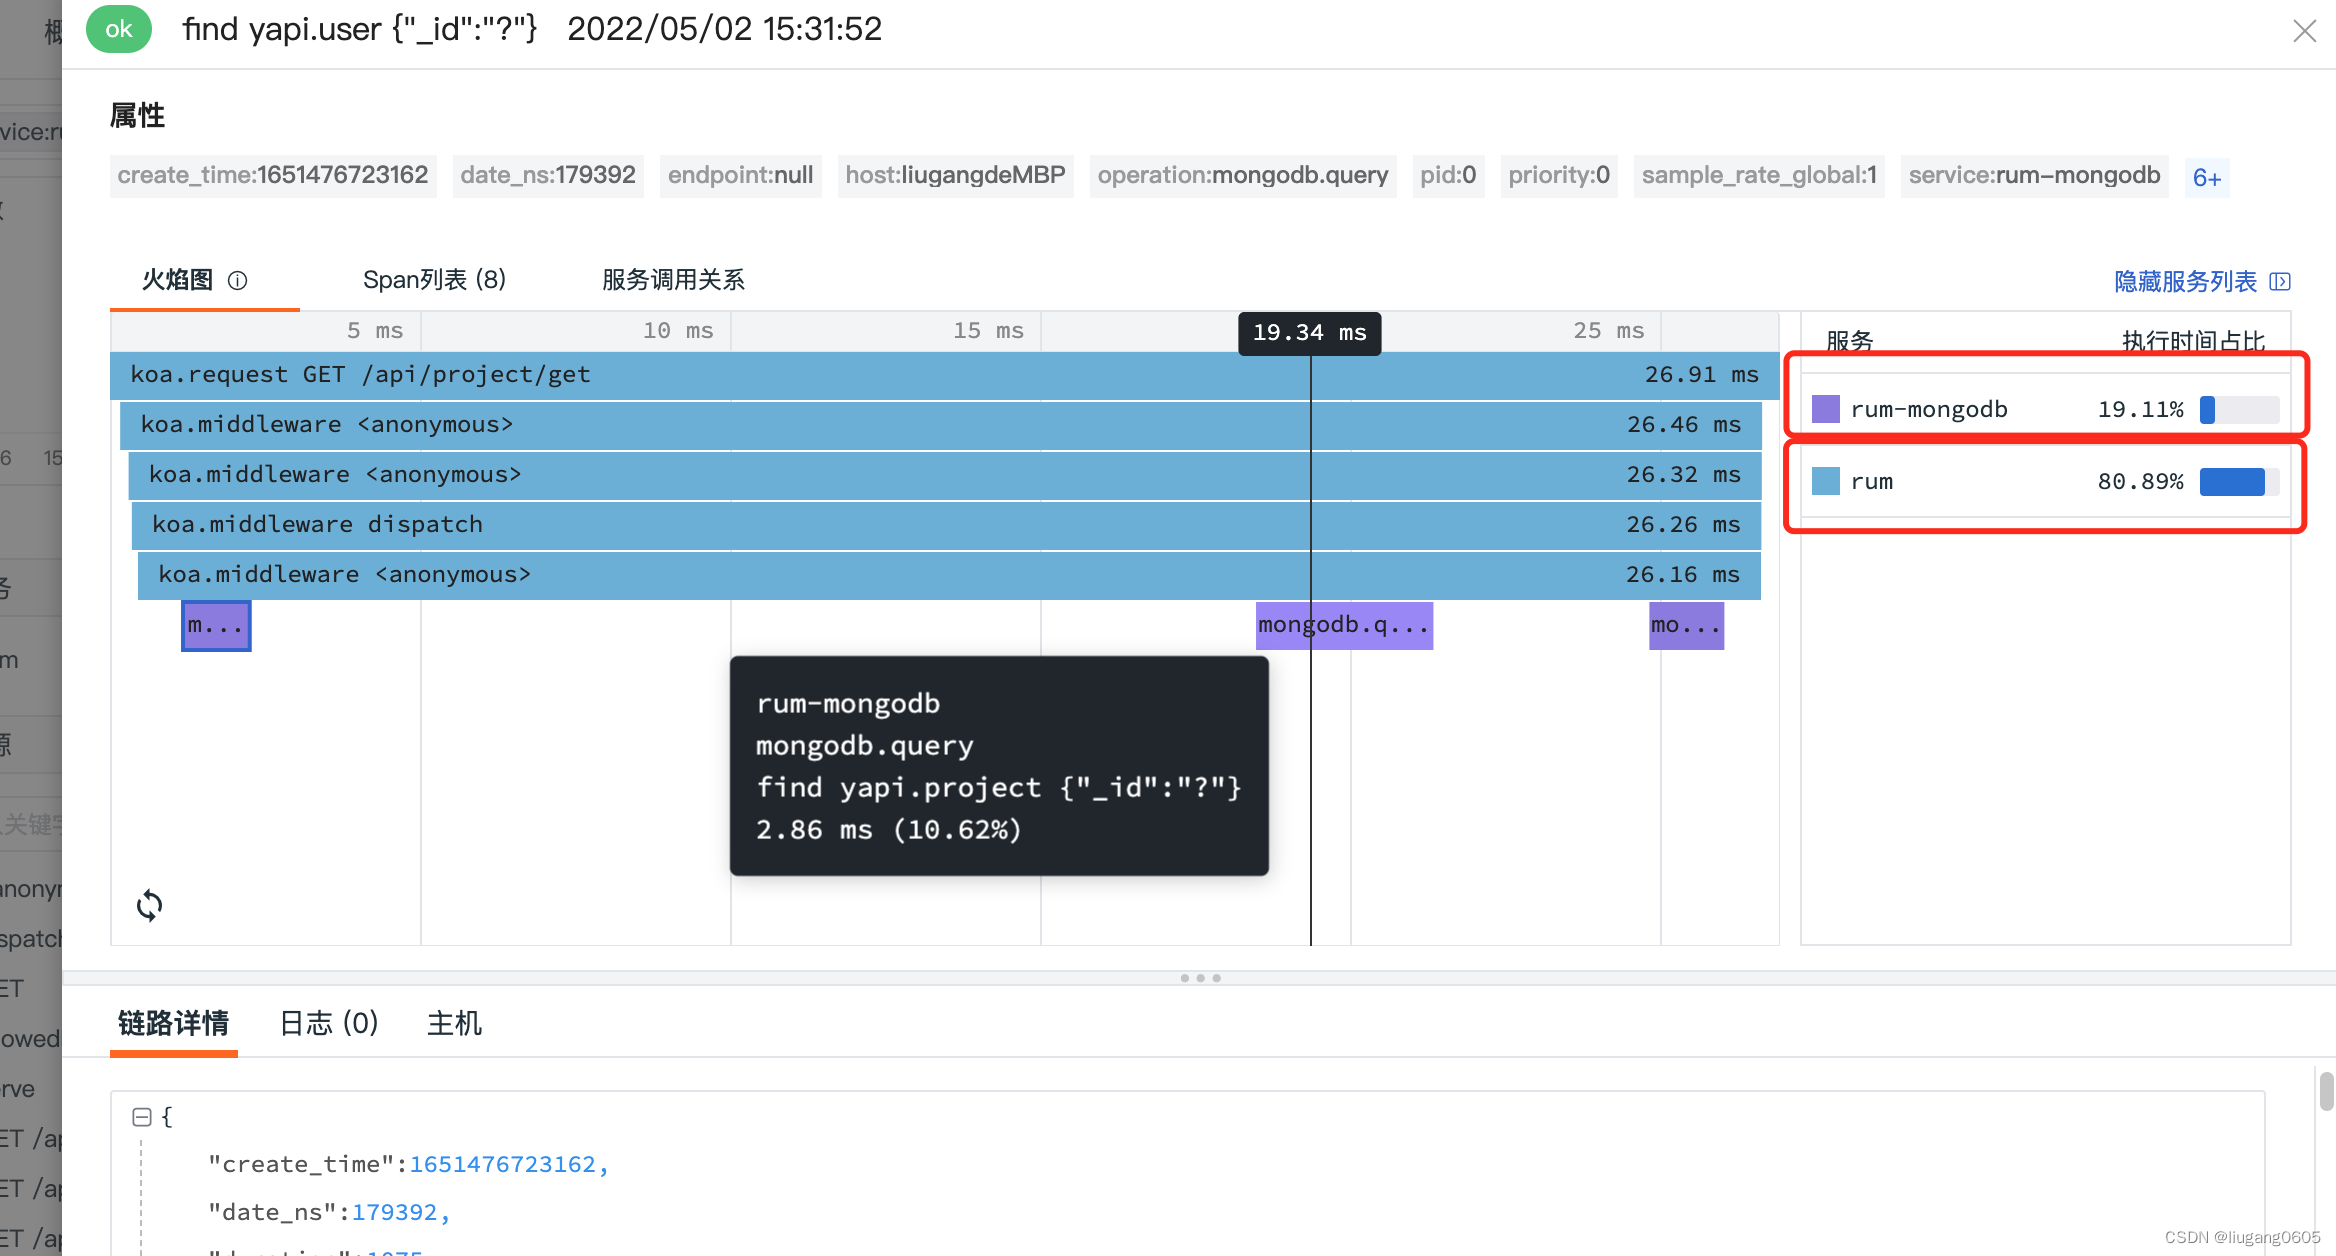
Task: Click the rum-mongodb purple color swatch
Action: [1826, 409]
